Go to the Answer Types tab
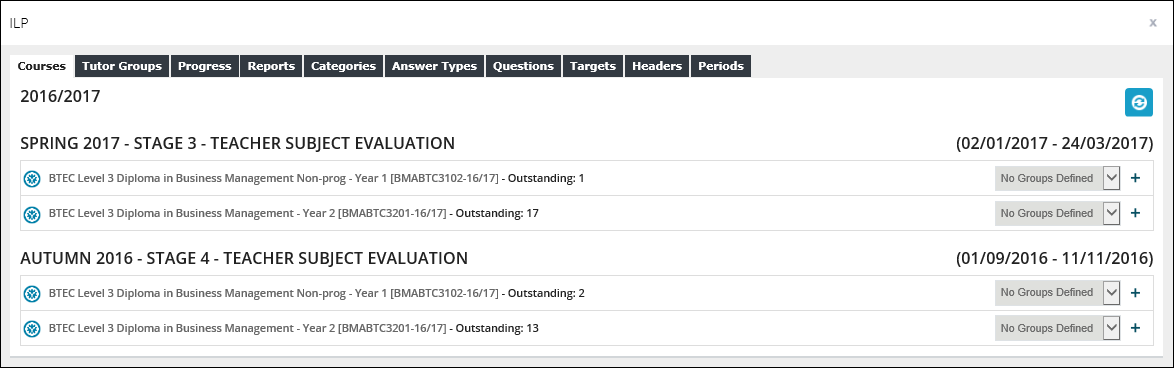1174x368 pixels. tap(434, 66)
